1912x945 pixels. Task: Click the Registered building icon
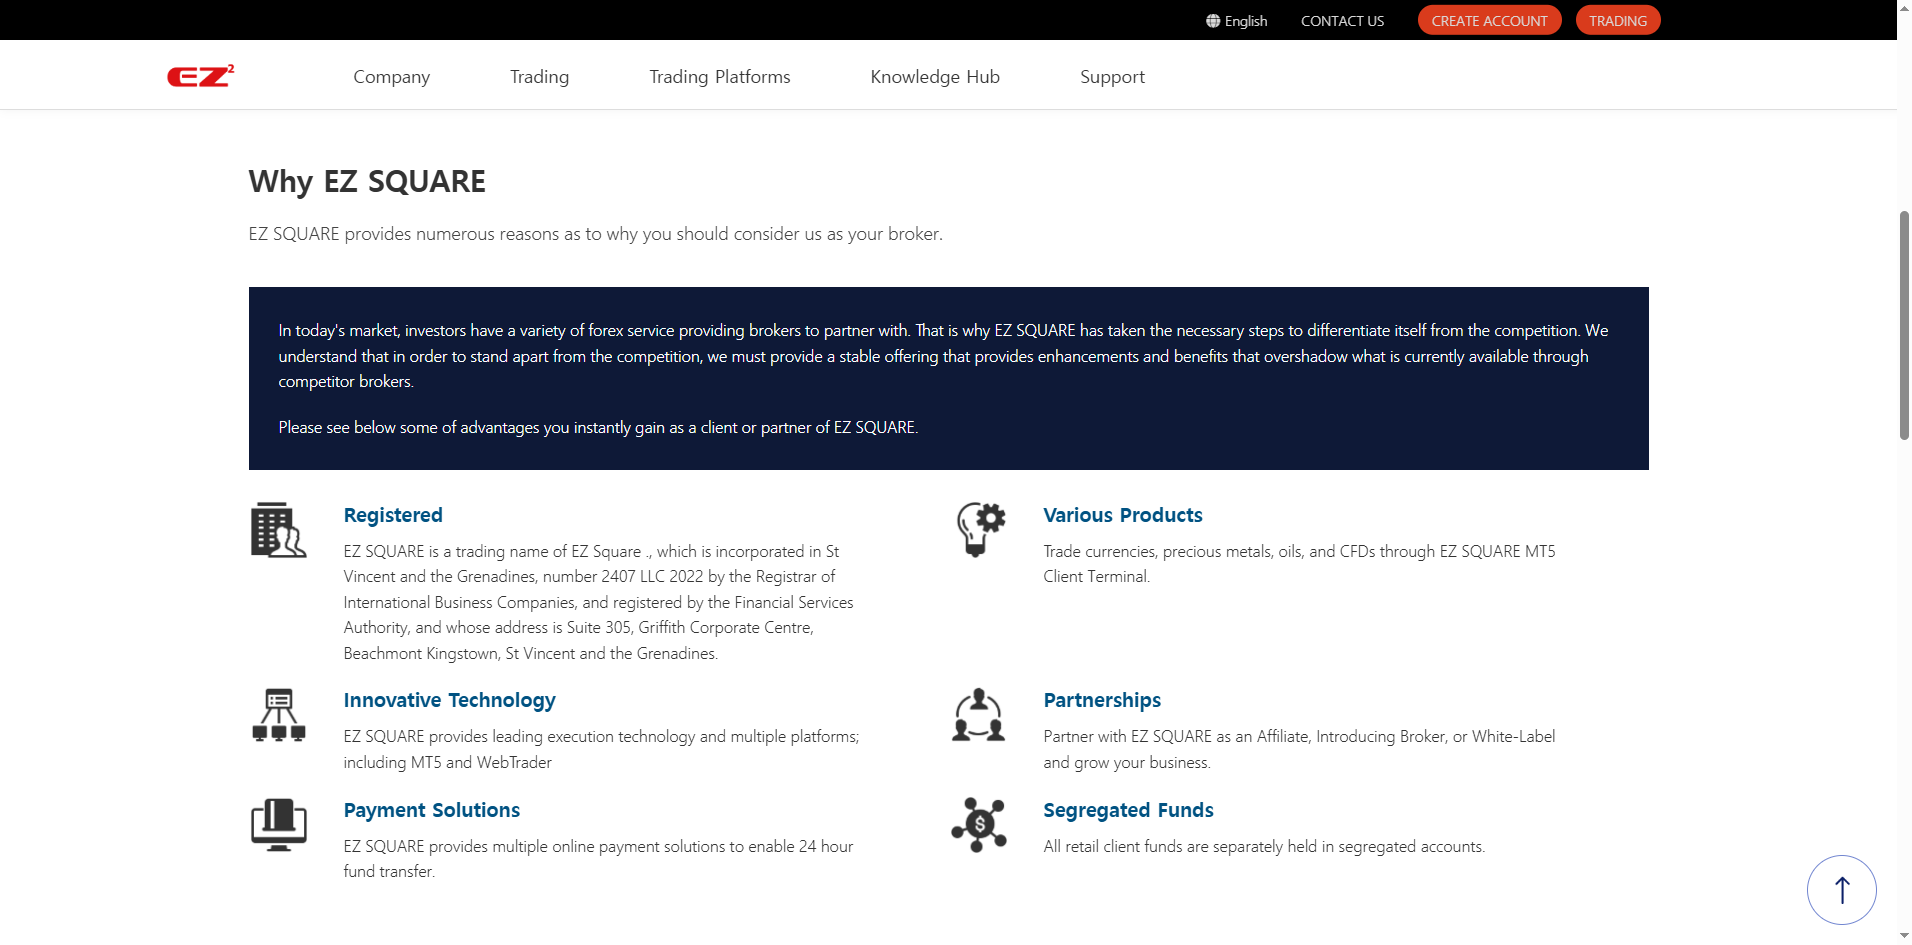point(278,530)
